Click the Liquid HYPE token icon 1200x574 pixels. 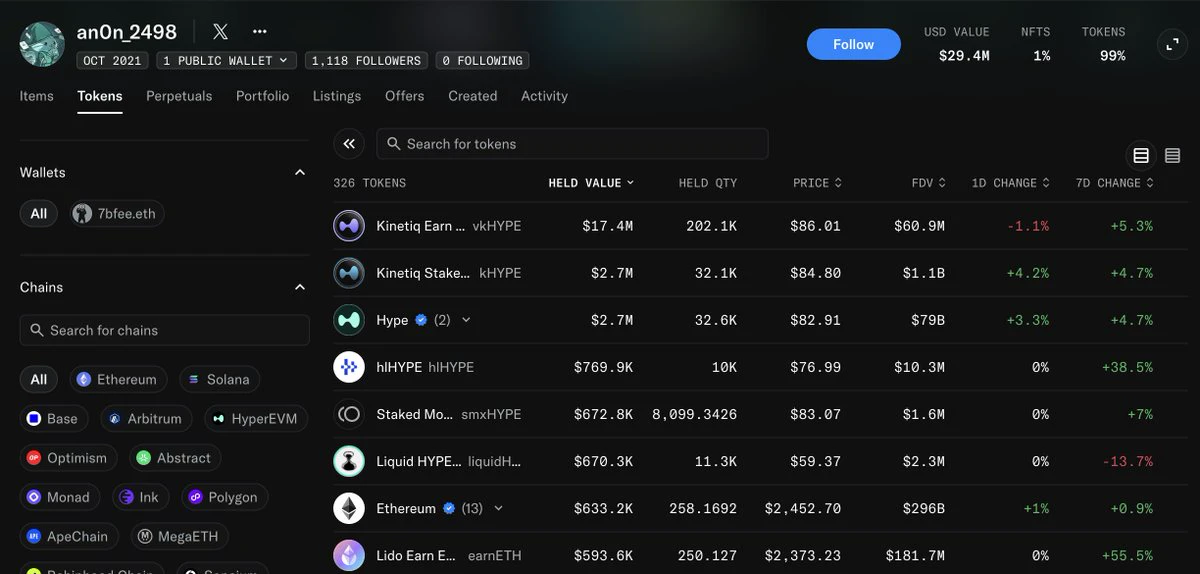(349, 461)
